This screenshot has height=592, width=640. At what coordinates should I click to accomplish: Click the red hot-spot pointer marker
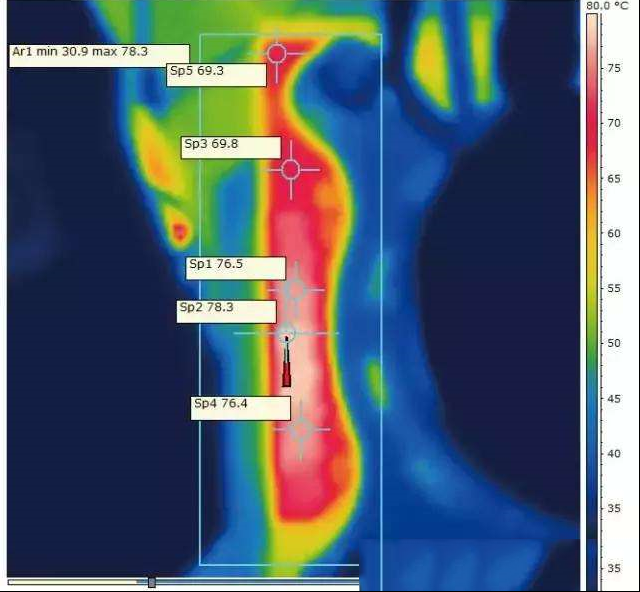click(x=287, y=361)
